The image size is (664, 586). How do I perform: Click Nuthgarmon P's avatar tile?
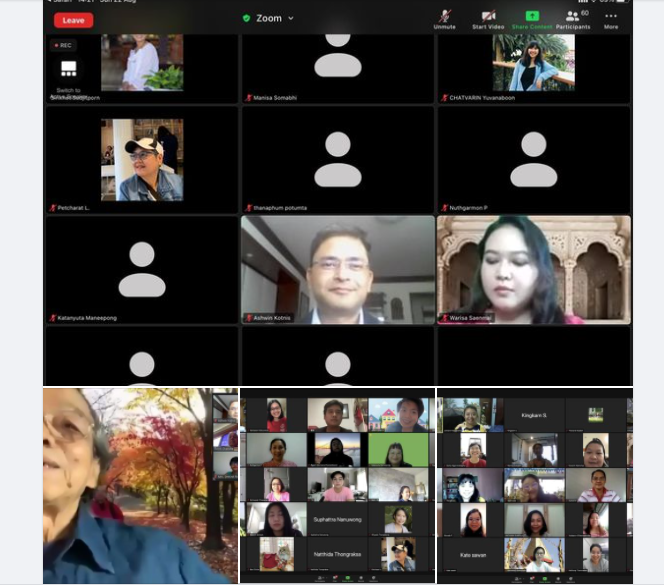(x=533, y=160)
